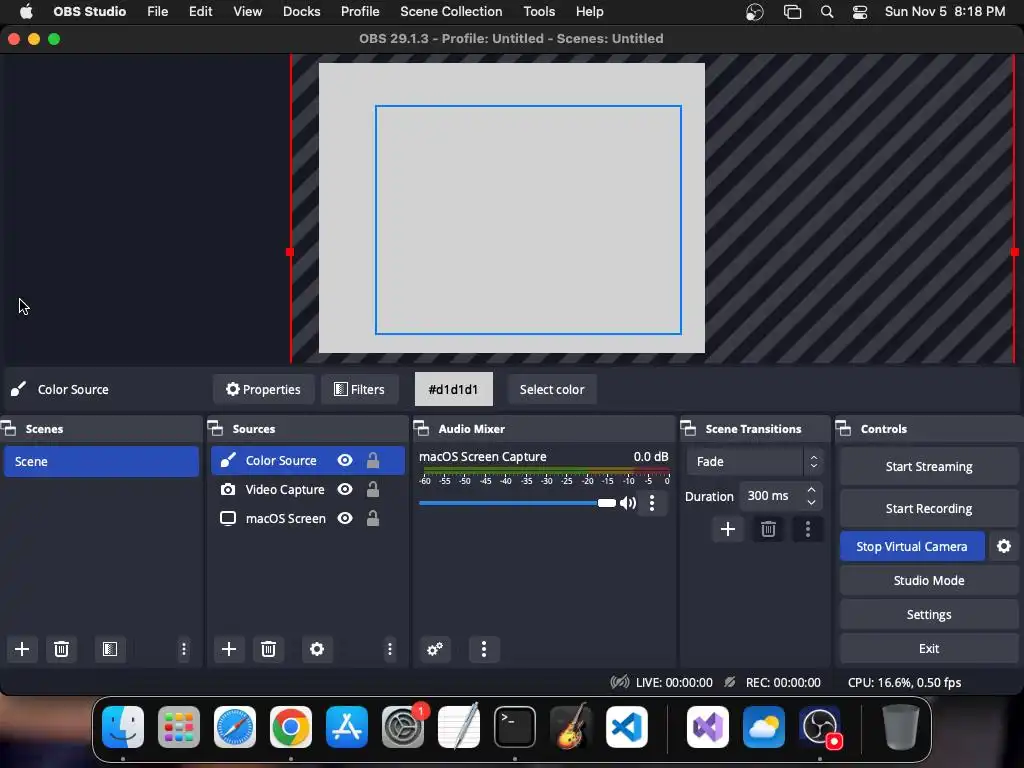
Task: Increase transition duration with up arrow
Action: [x=811, y=490]
